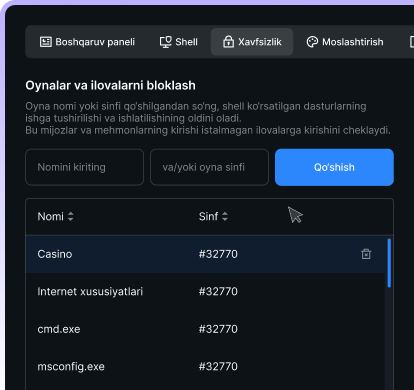This screenshot has height=390, width=414.
Task: Delete the Casino row with trash icon
Action: 366,254
